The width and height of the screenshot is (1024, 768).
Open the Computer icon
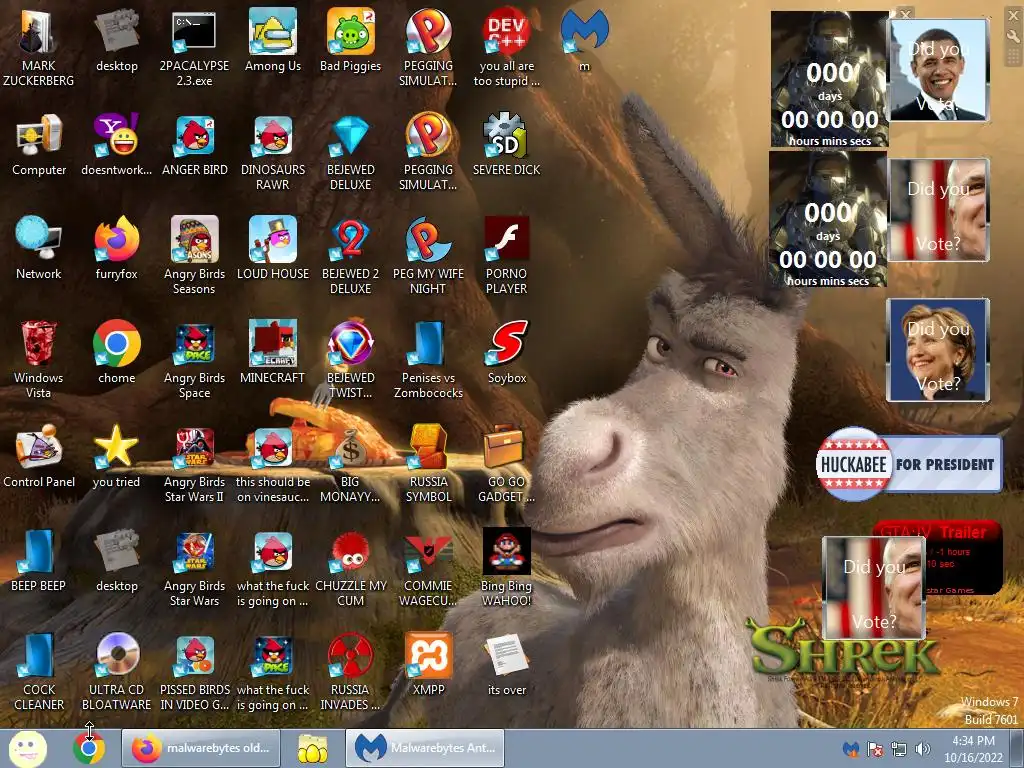click(x=39, y=144)
